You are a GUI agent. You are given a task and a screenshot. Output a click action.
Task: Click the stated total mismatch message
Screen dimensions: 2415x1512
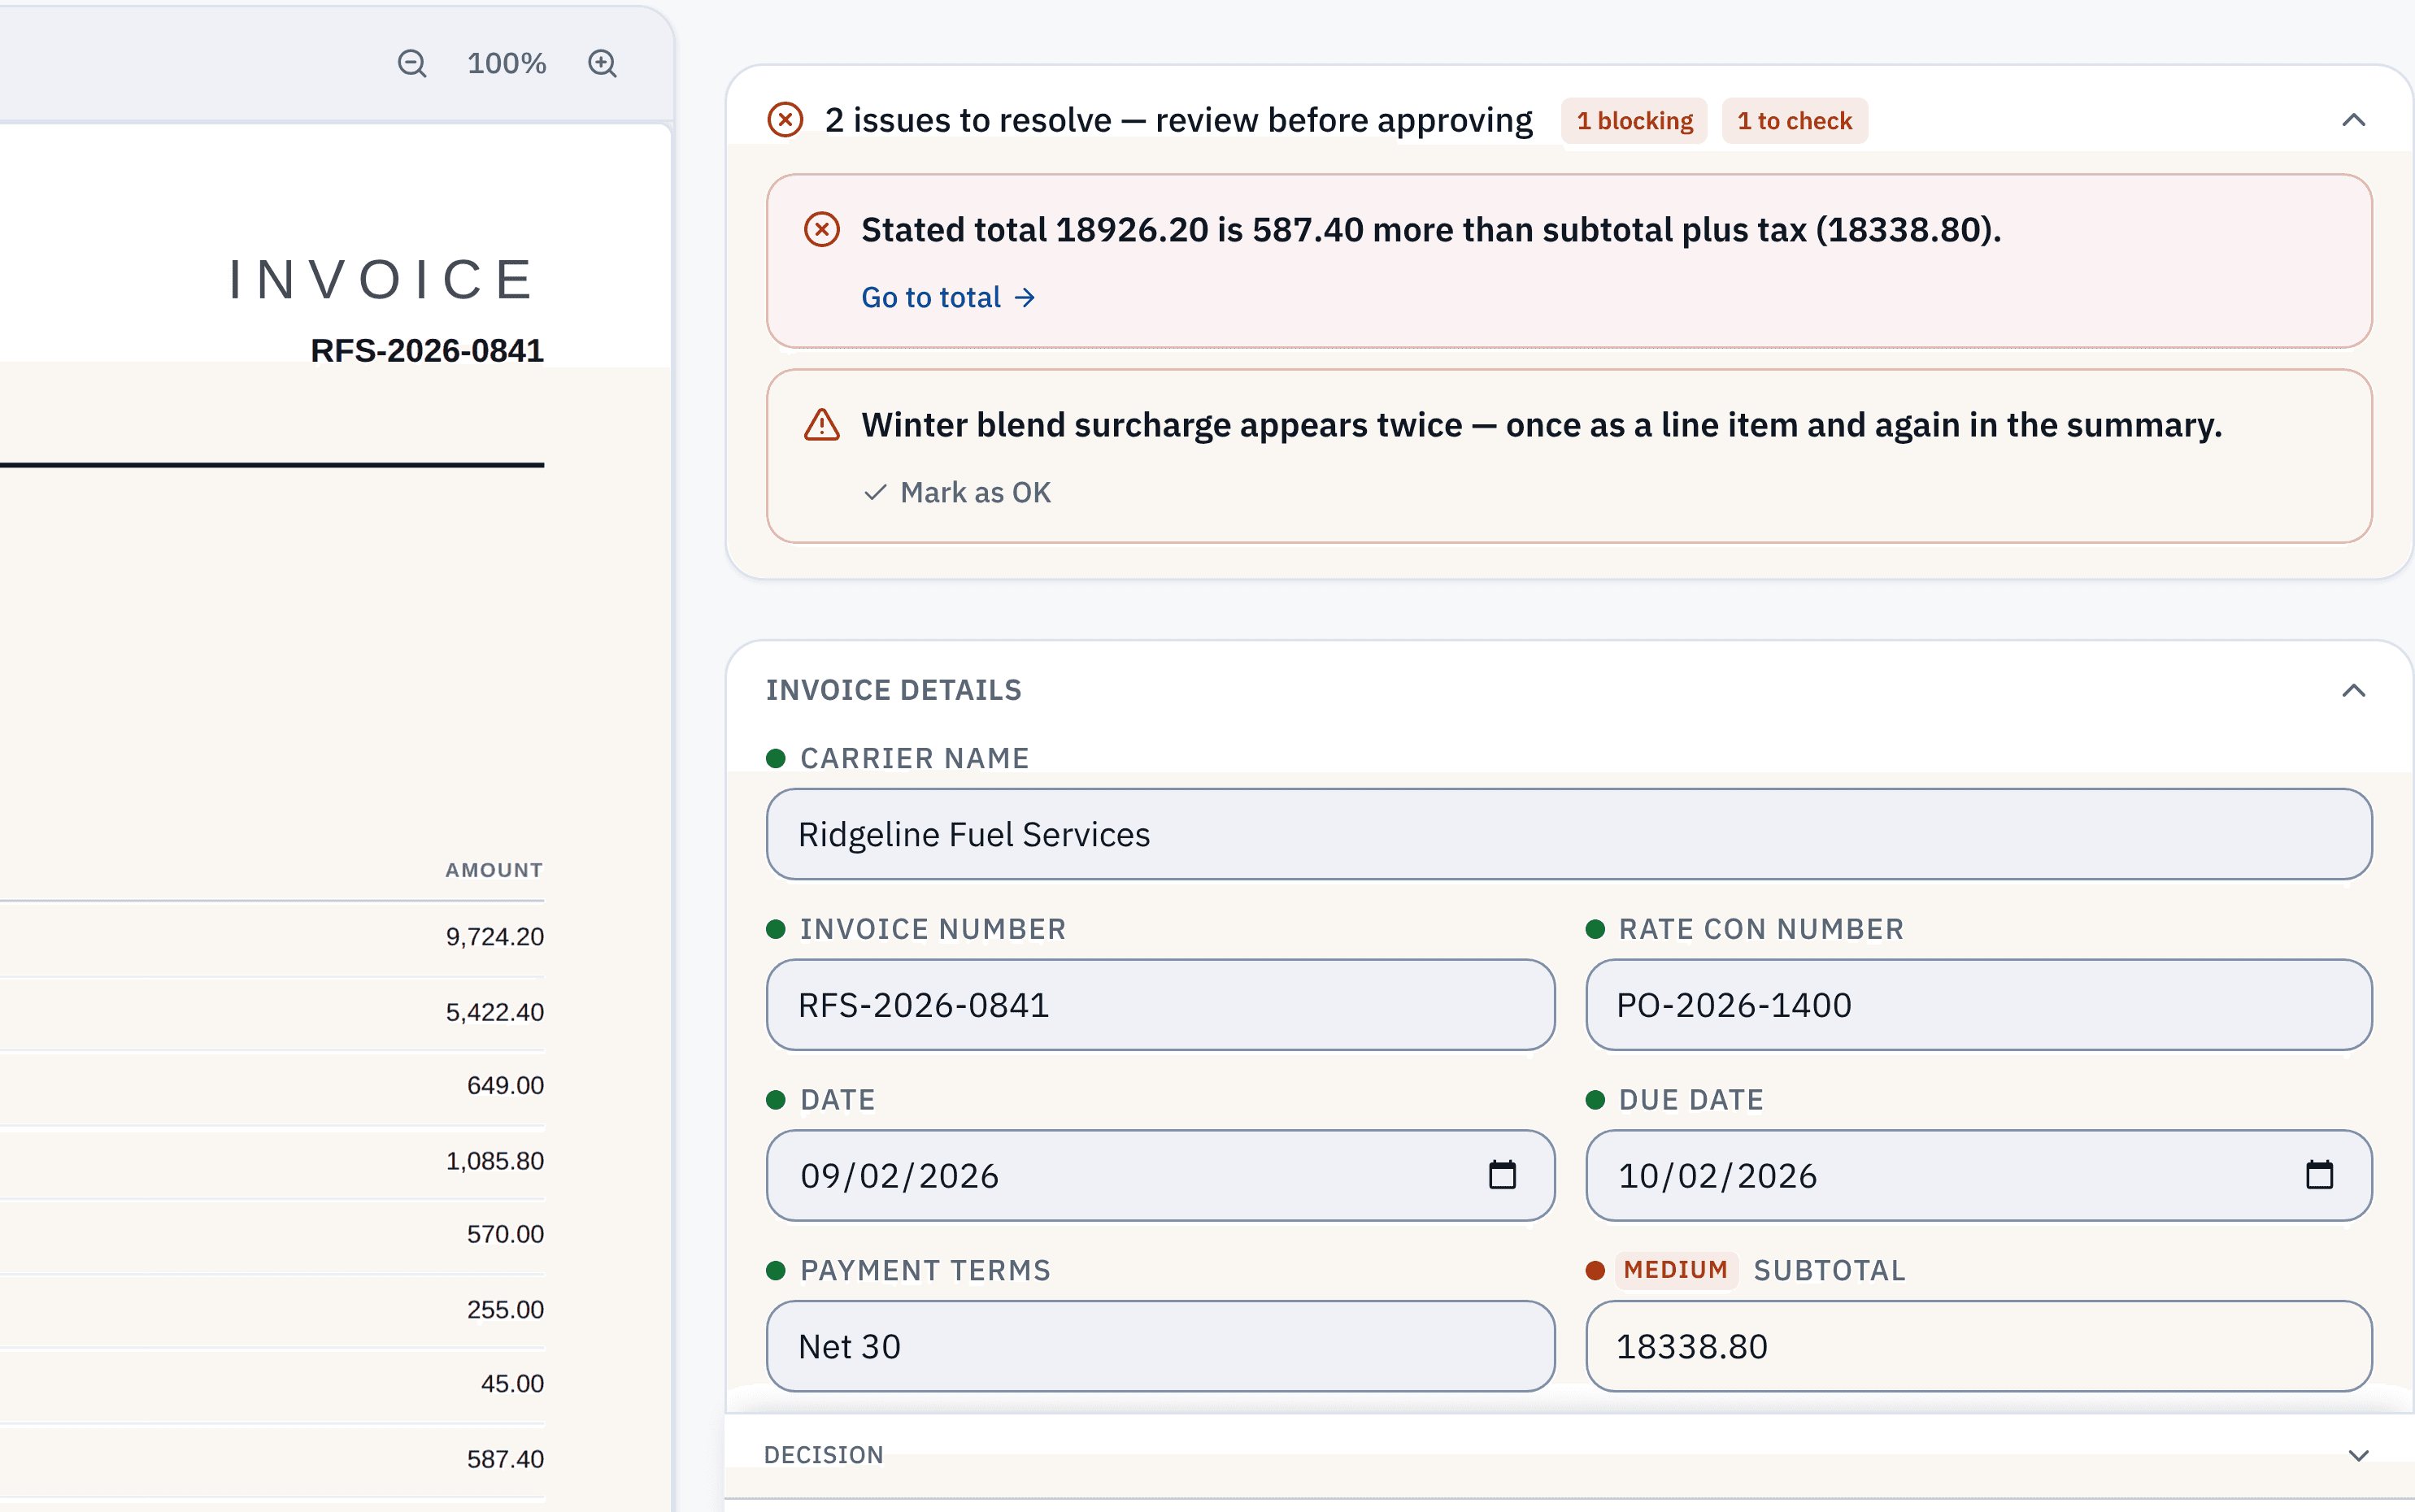(x=1431, y=230)
